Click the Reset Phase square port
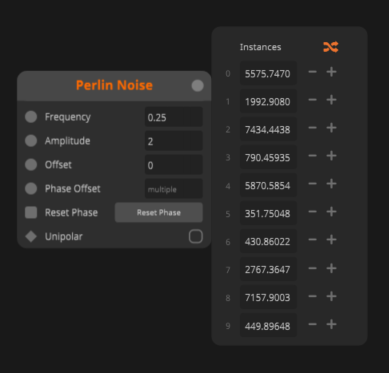This screenshot has height=373, width=389. (x=31, y=212)
